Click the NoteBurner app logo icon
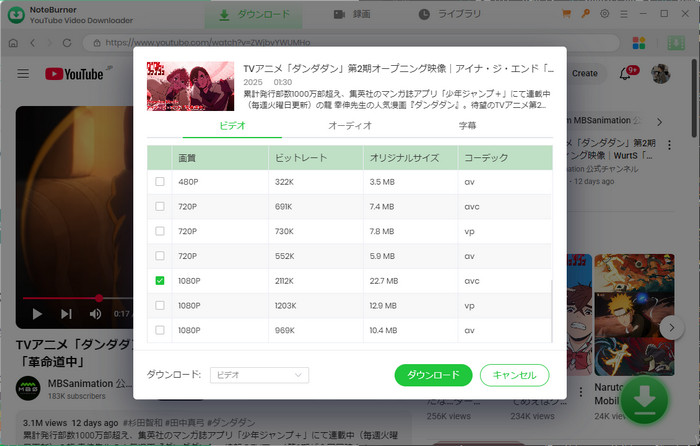The image size is (700, 446). coord(16,15)
